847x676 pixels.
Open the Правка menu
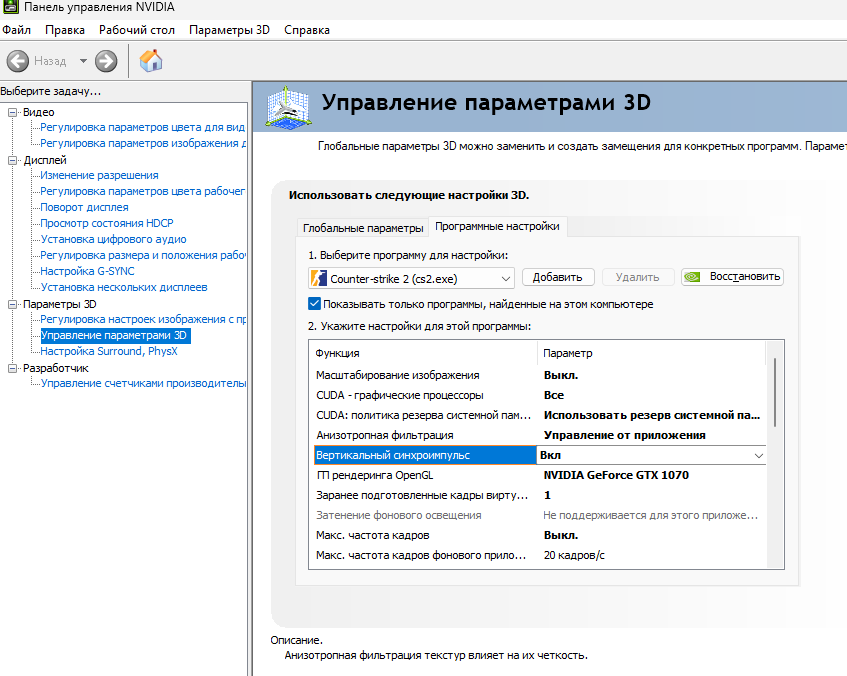pos(65,30)
